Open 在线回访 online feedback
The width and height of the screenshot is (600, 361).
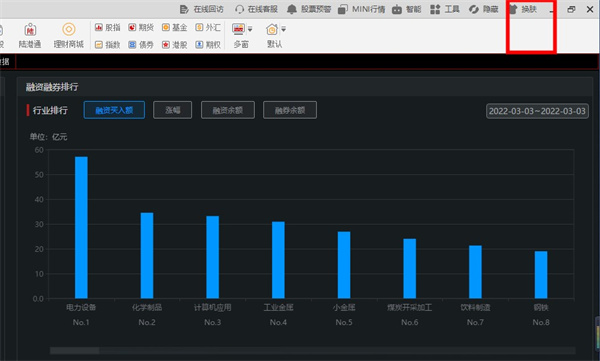pyautogui.click(x=202, y=9)
